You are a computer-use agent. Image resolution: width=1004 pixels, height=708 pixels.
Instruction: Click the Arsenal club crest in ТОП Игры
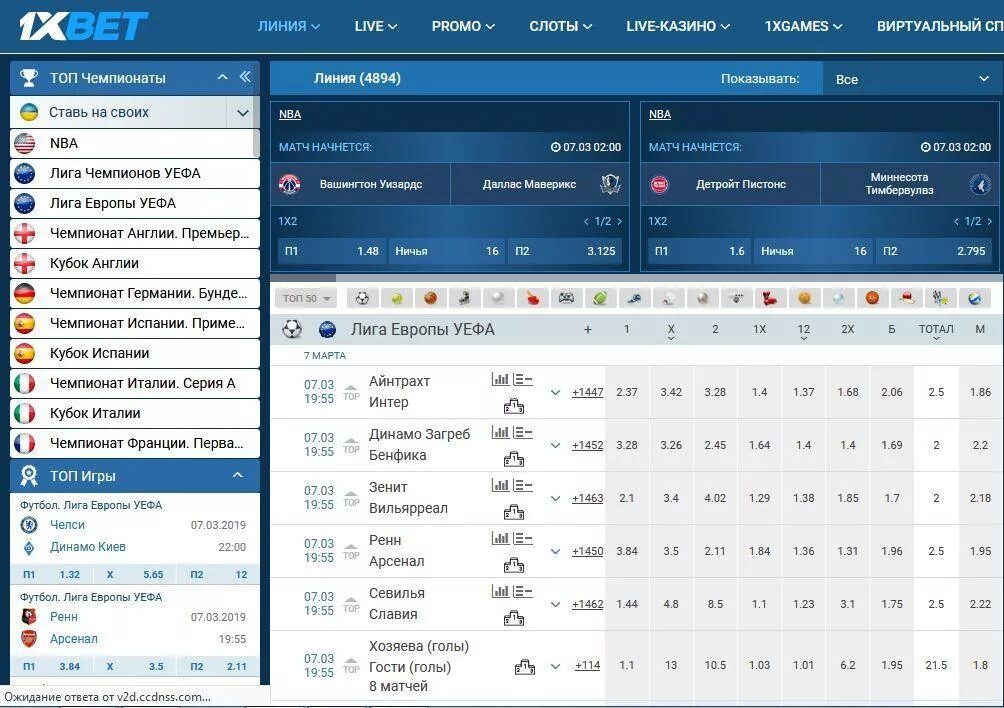(29, 638)
